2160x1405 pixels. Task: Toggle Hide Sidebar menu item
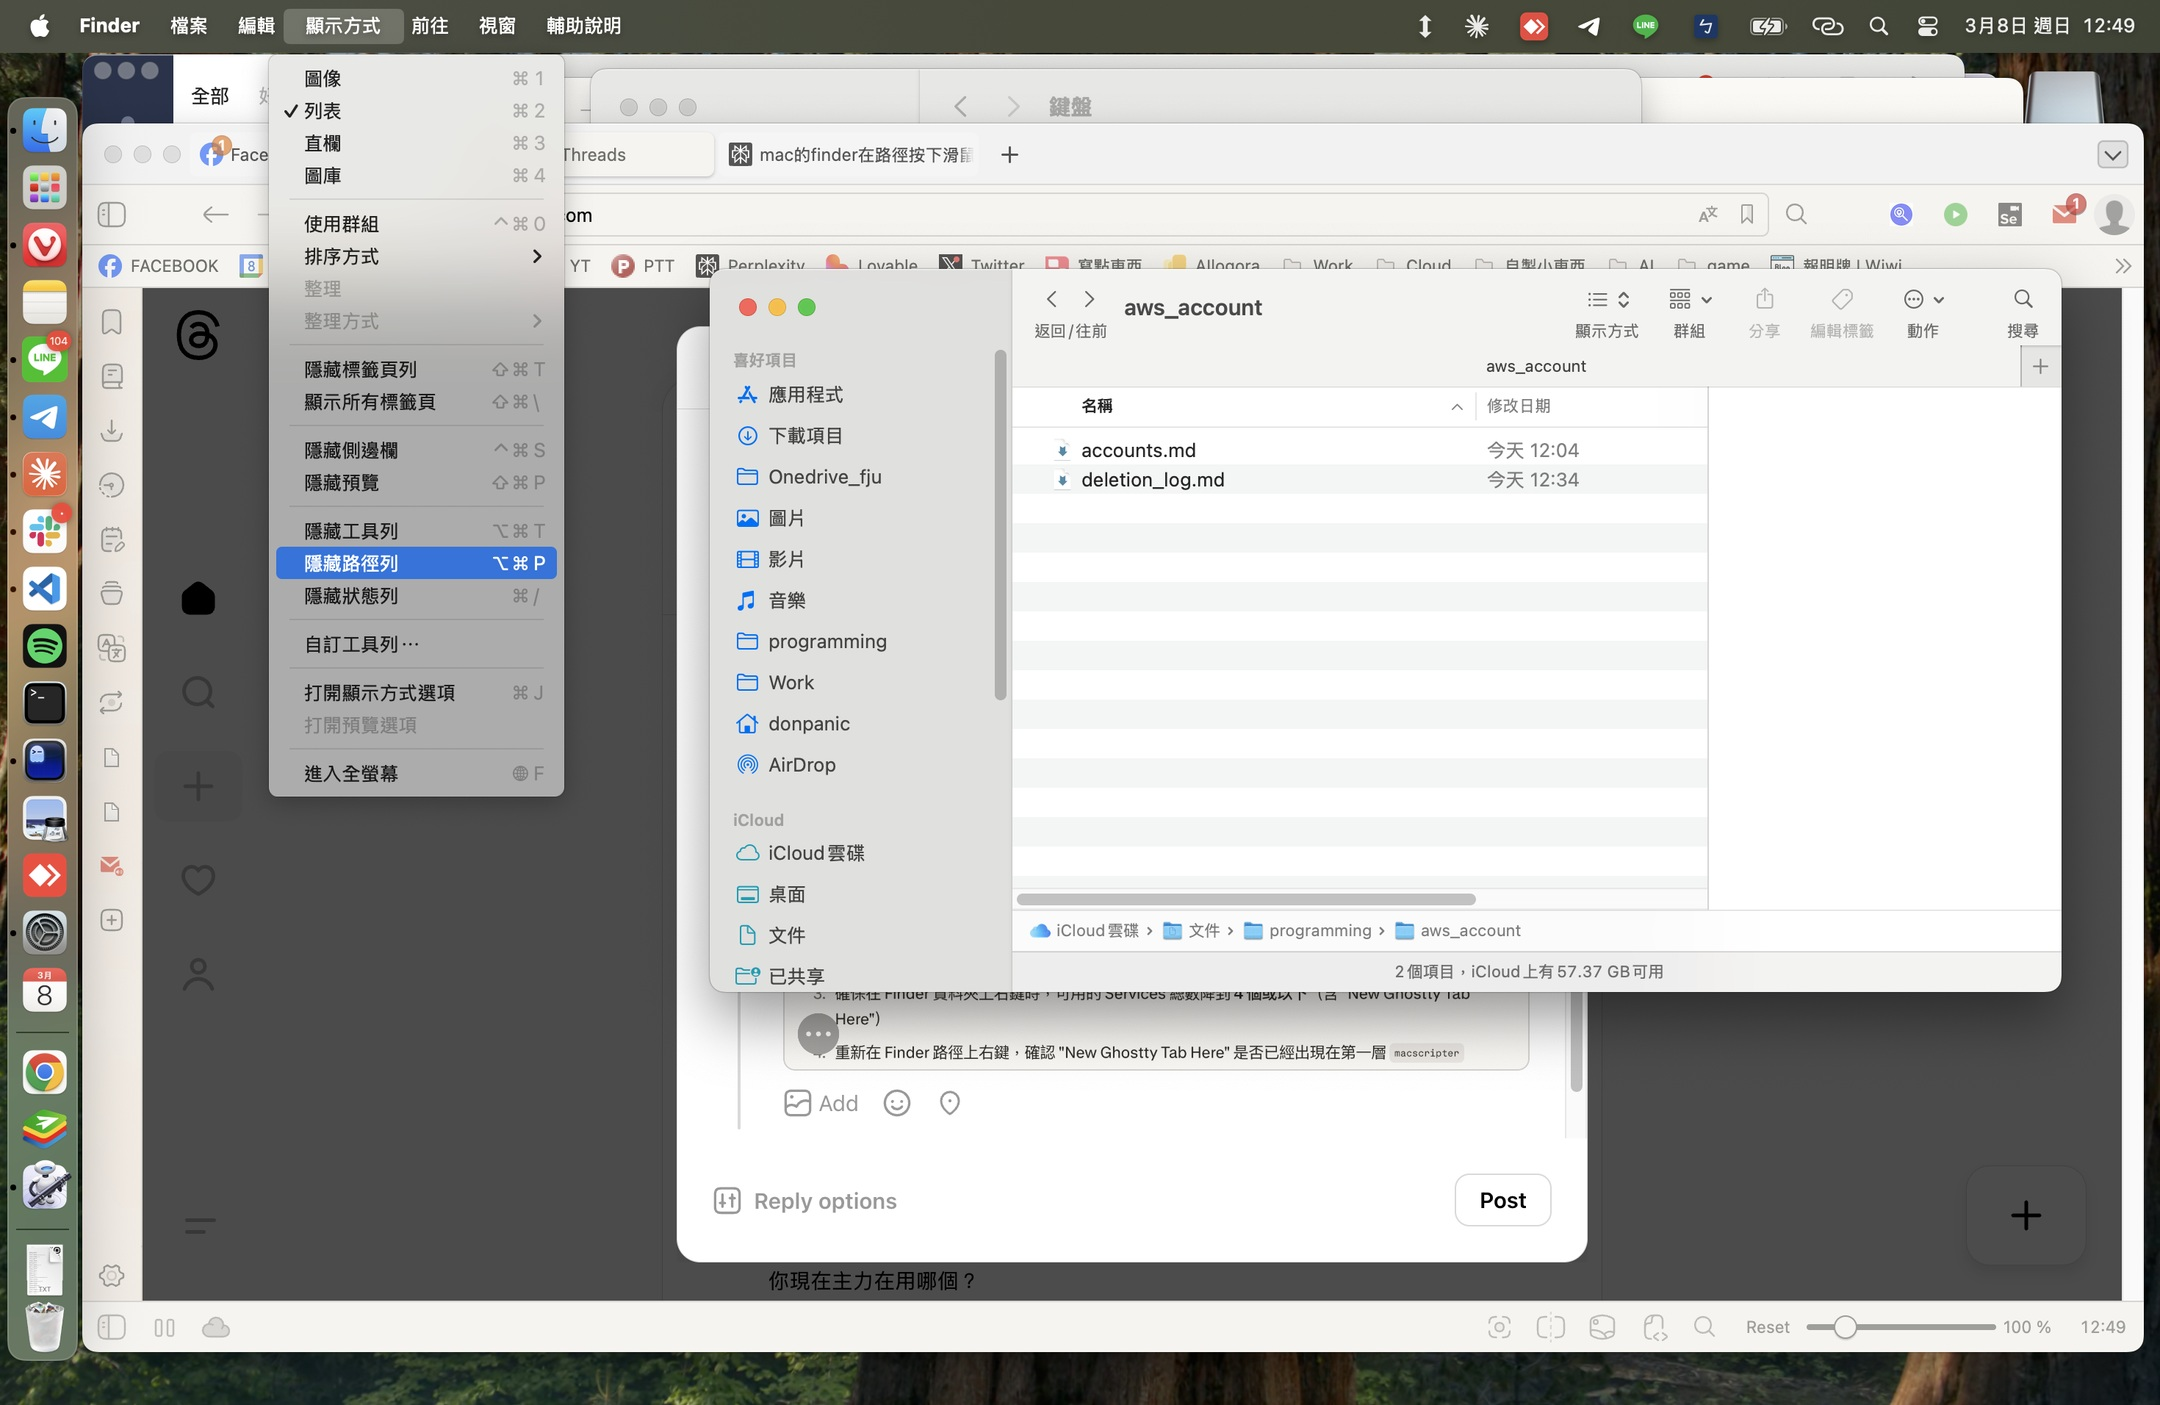[416, 450]
